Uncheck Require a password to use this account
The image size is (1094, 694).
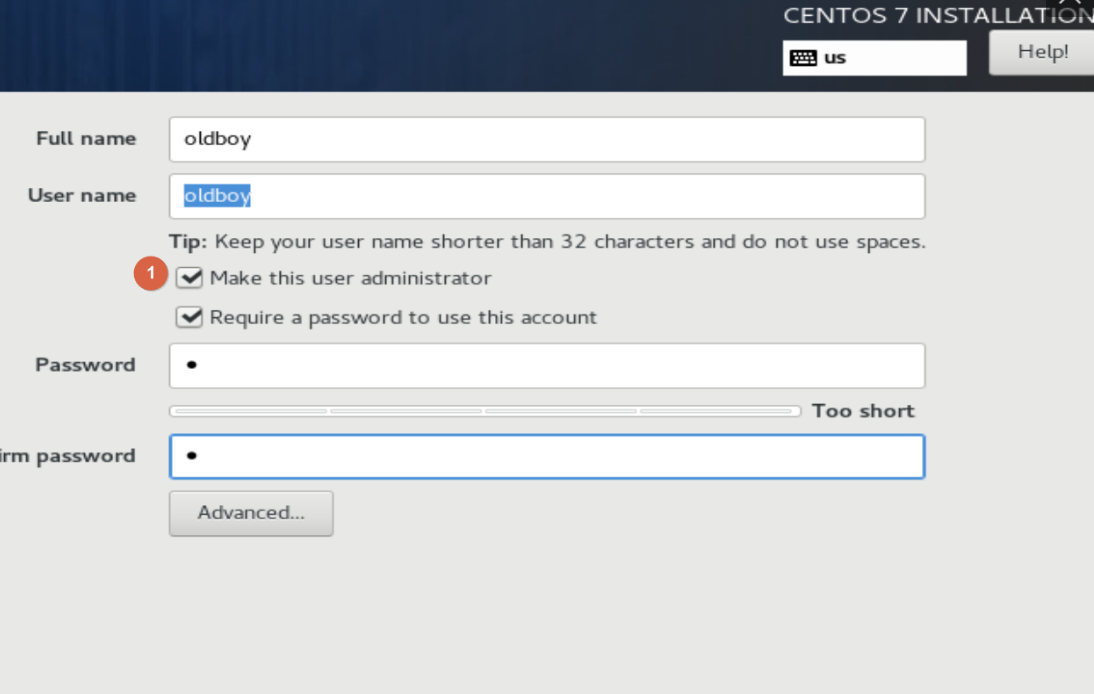click(x=189, y=317)
